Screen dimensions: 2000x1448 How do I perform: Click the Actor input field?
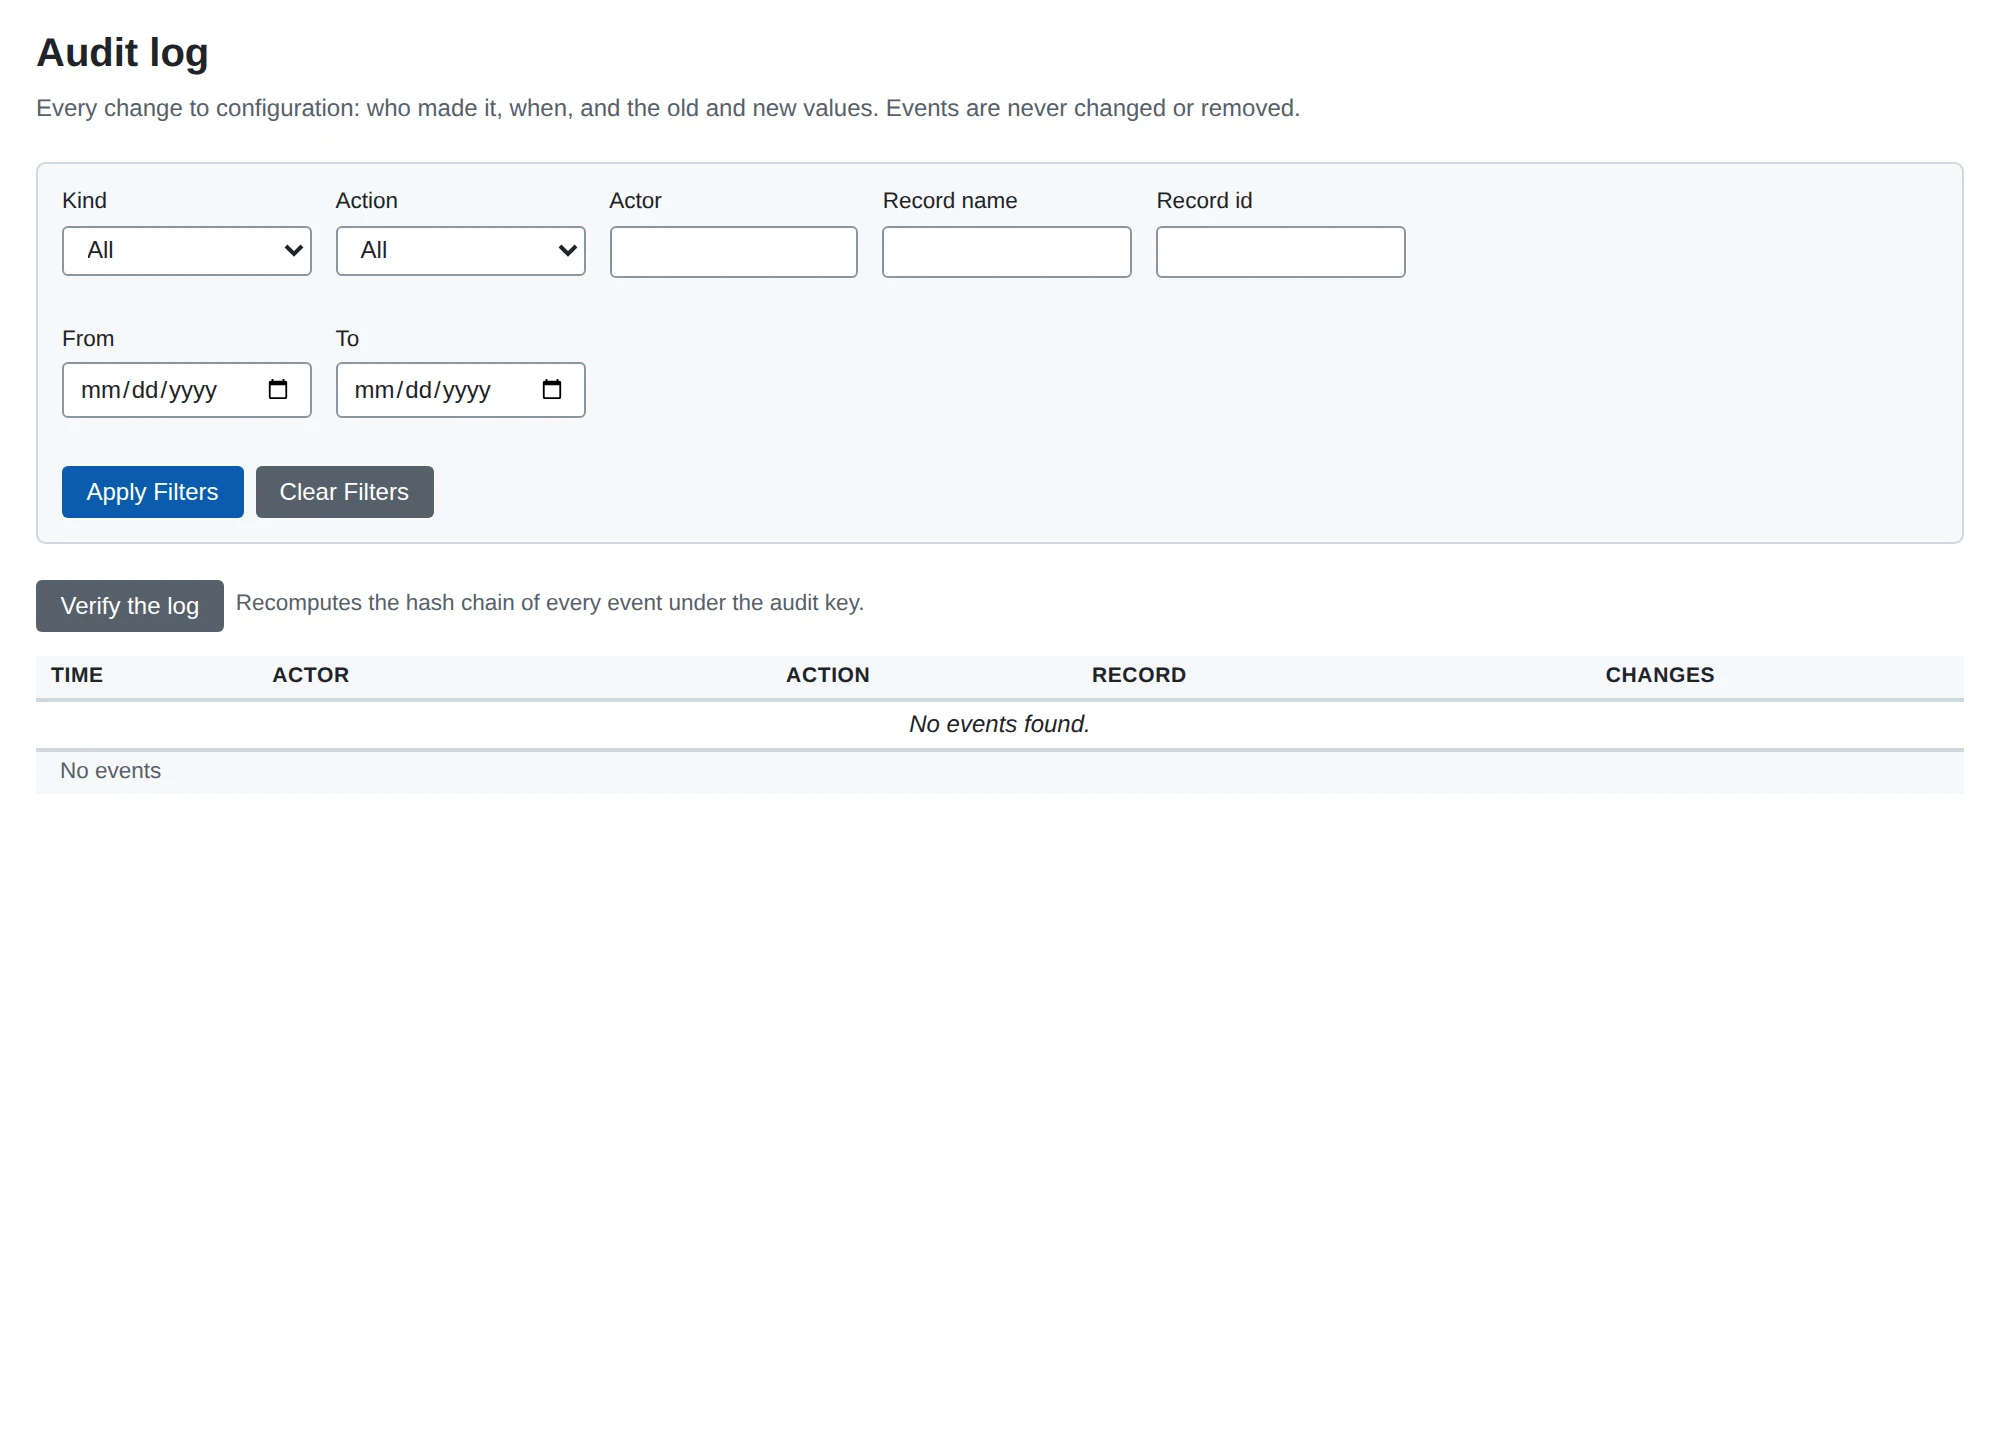coord(733,252)
